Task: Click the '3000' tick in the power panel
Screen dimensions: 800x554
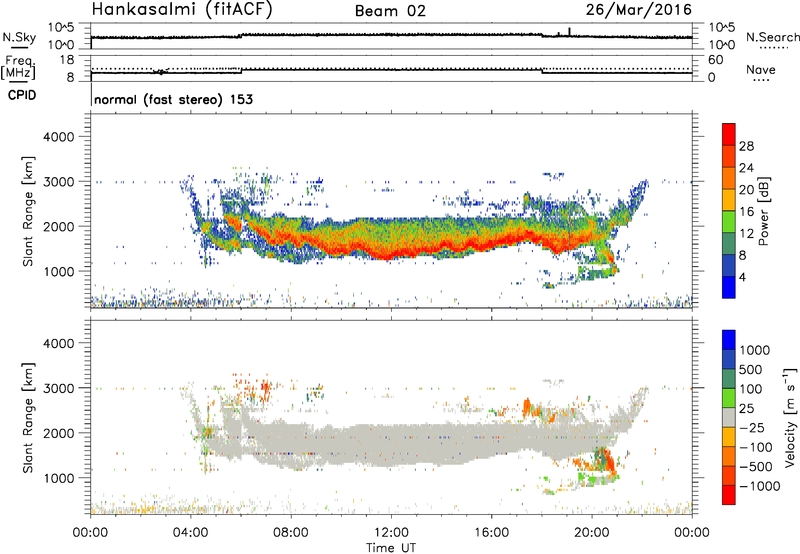Action: pos(58,182)
